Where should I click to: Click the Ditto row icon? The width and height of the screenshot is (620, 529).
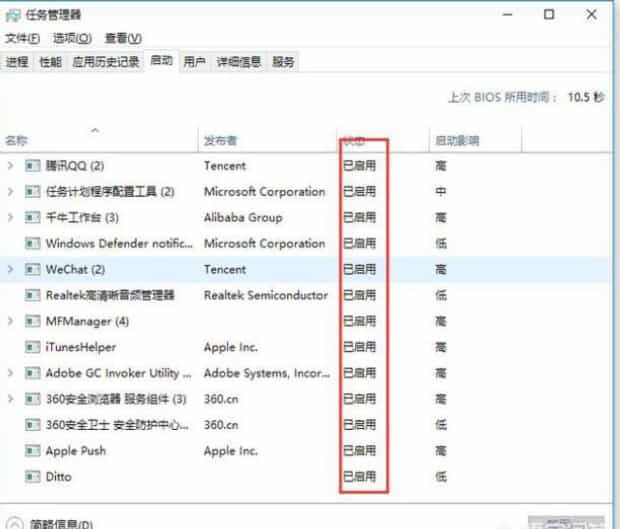click(32, 477)
